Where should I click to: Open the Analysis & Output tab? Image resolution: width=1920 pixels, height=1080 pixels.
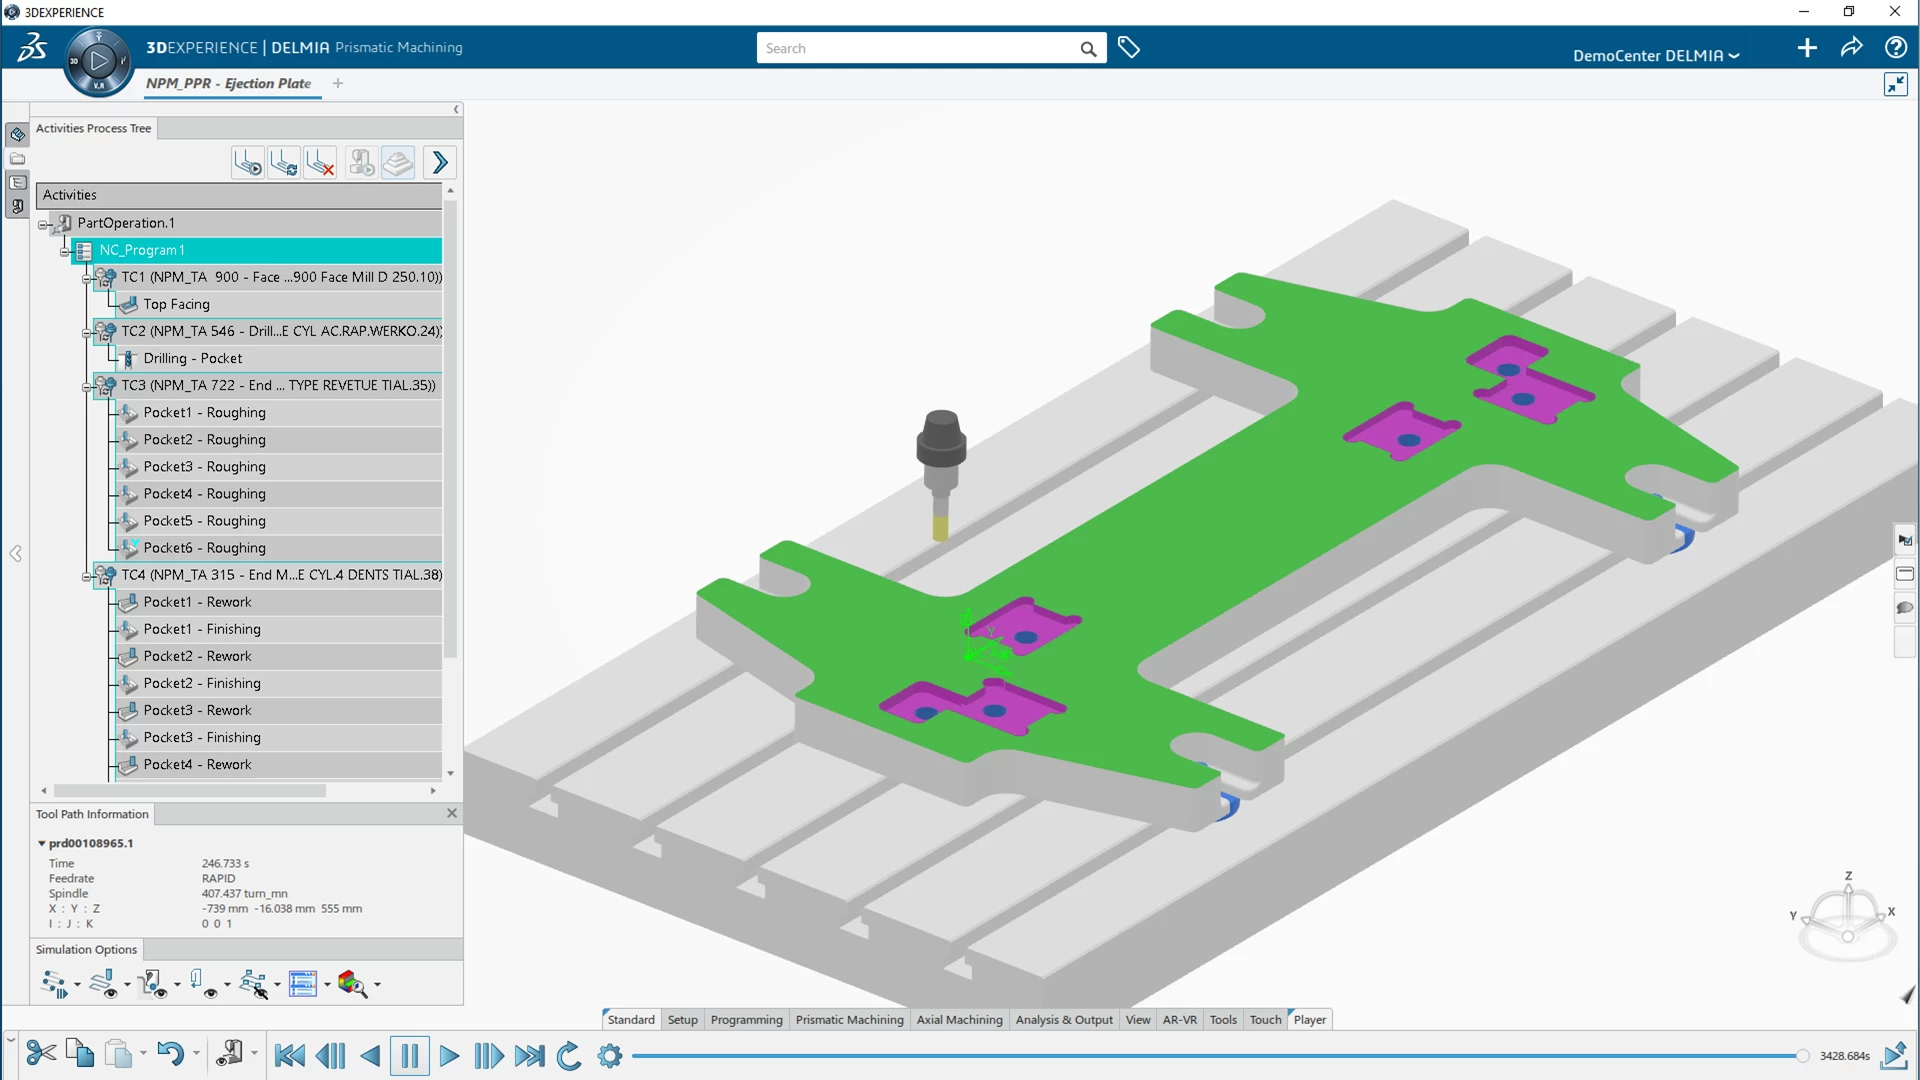[x=1064, y=1020]
